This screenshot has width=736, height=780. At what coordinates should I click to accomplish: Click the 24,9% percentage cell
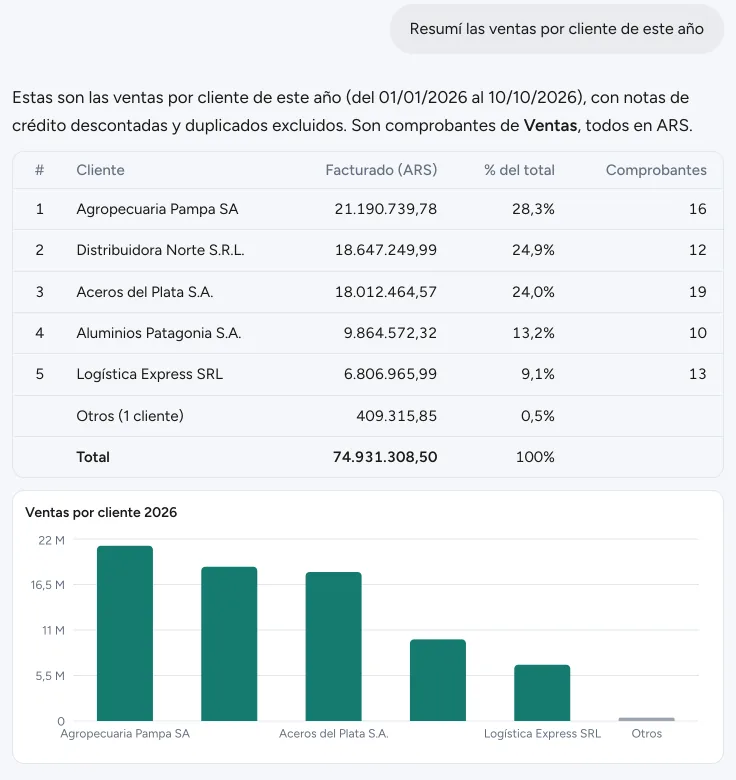pyautogui.click(x=534, y=250)
